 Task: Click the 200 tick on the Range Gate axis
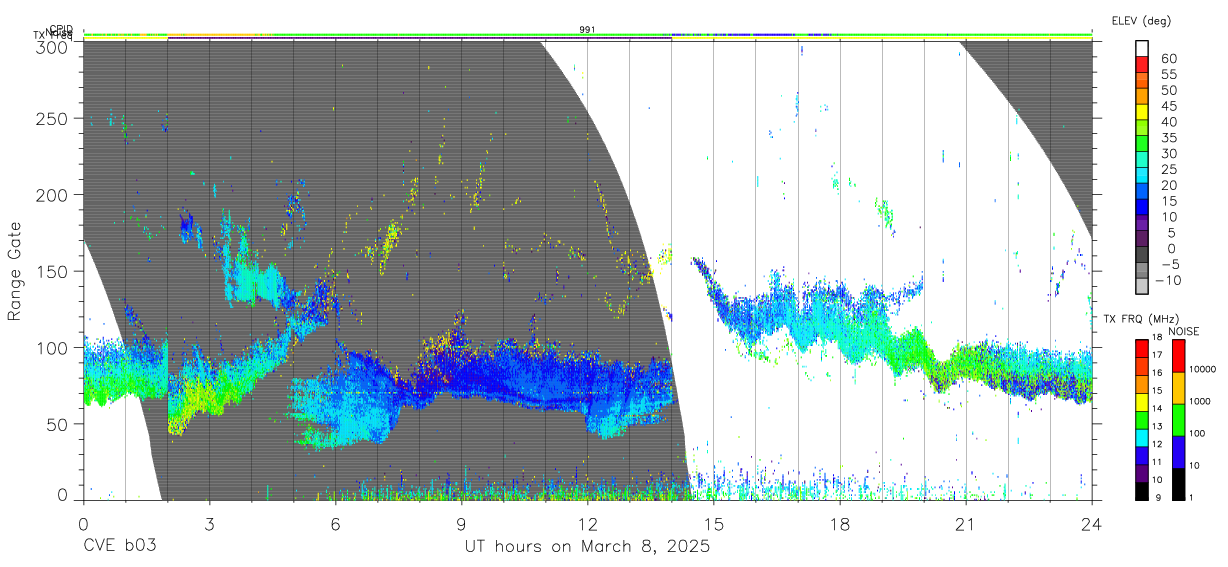pos(52,194)
